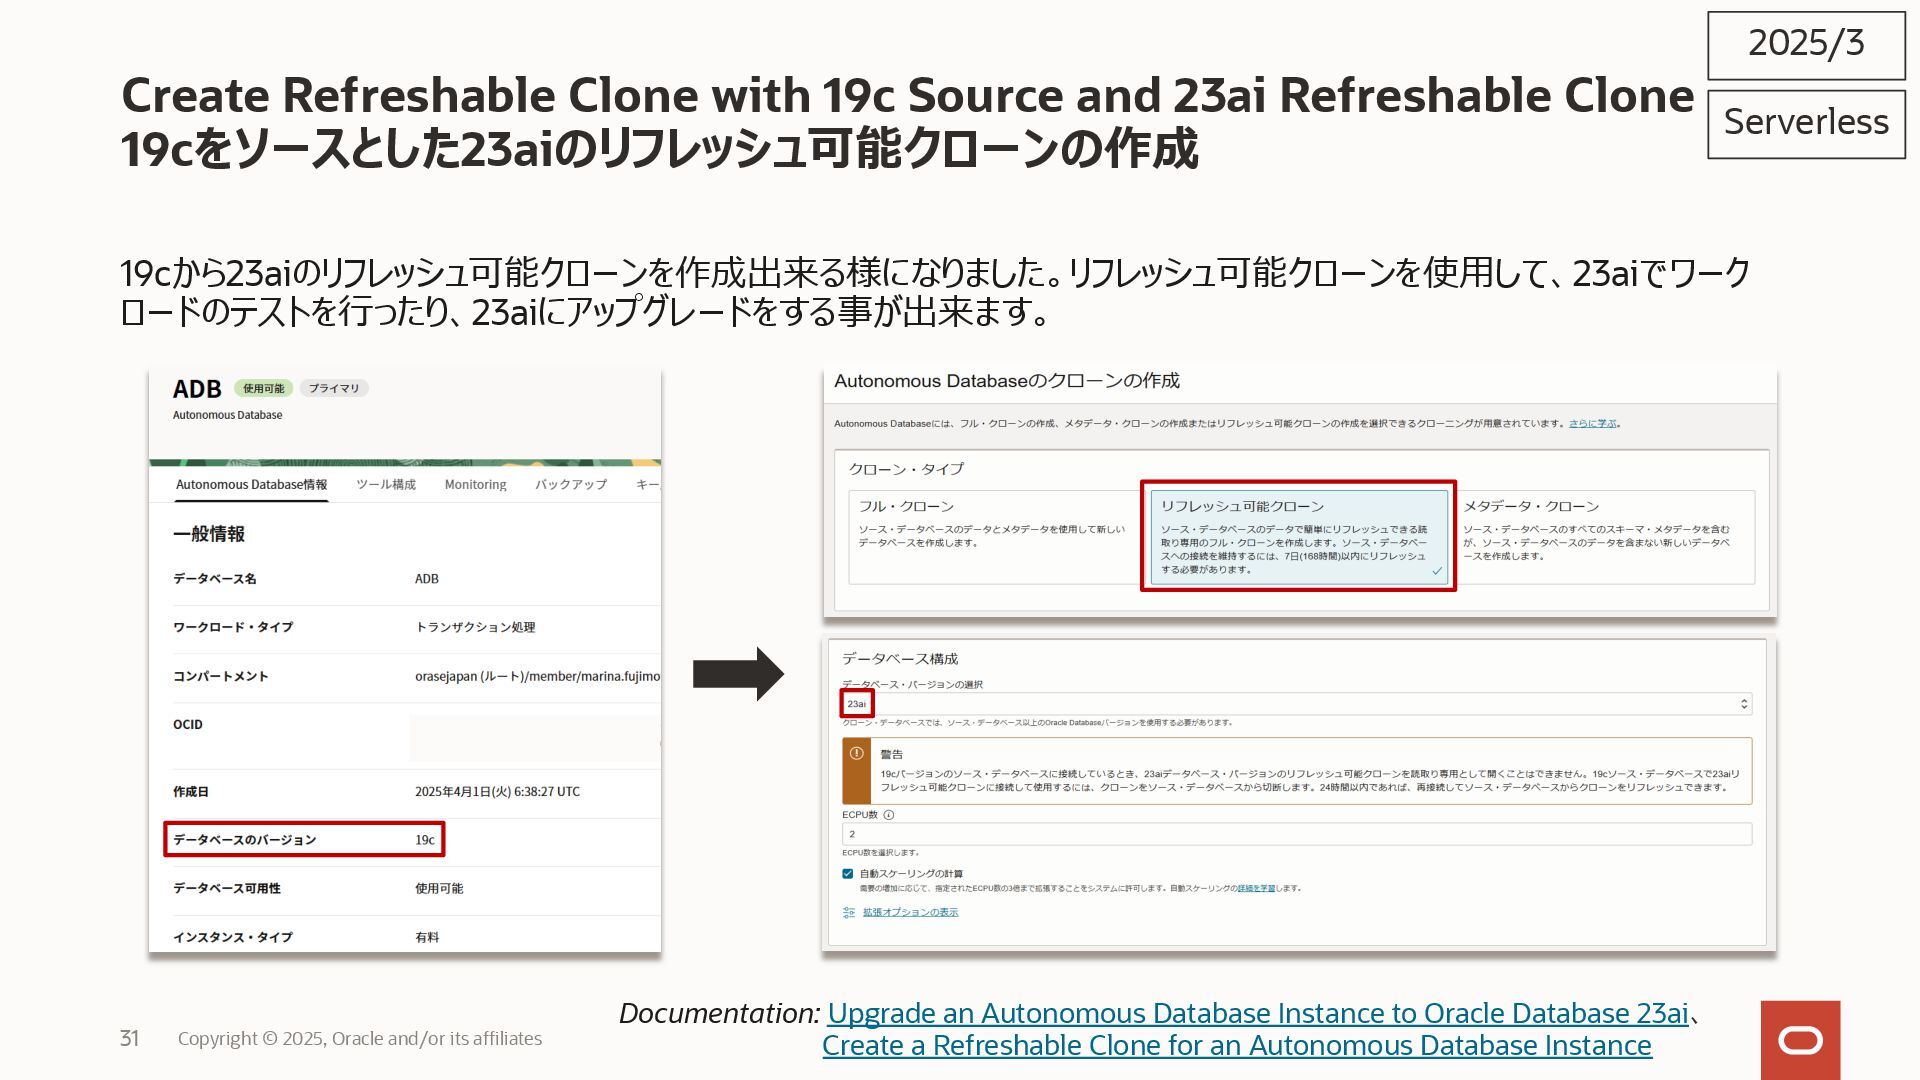
Task: Expand 拡張オプションの表示 link
Action: [910, 912]
